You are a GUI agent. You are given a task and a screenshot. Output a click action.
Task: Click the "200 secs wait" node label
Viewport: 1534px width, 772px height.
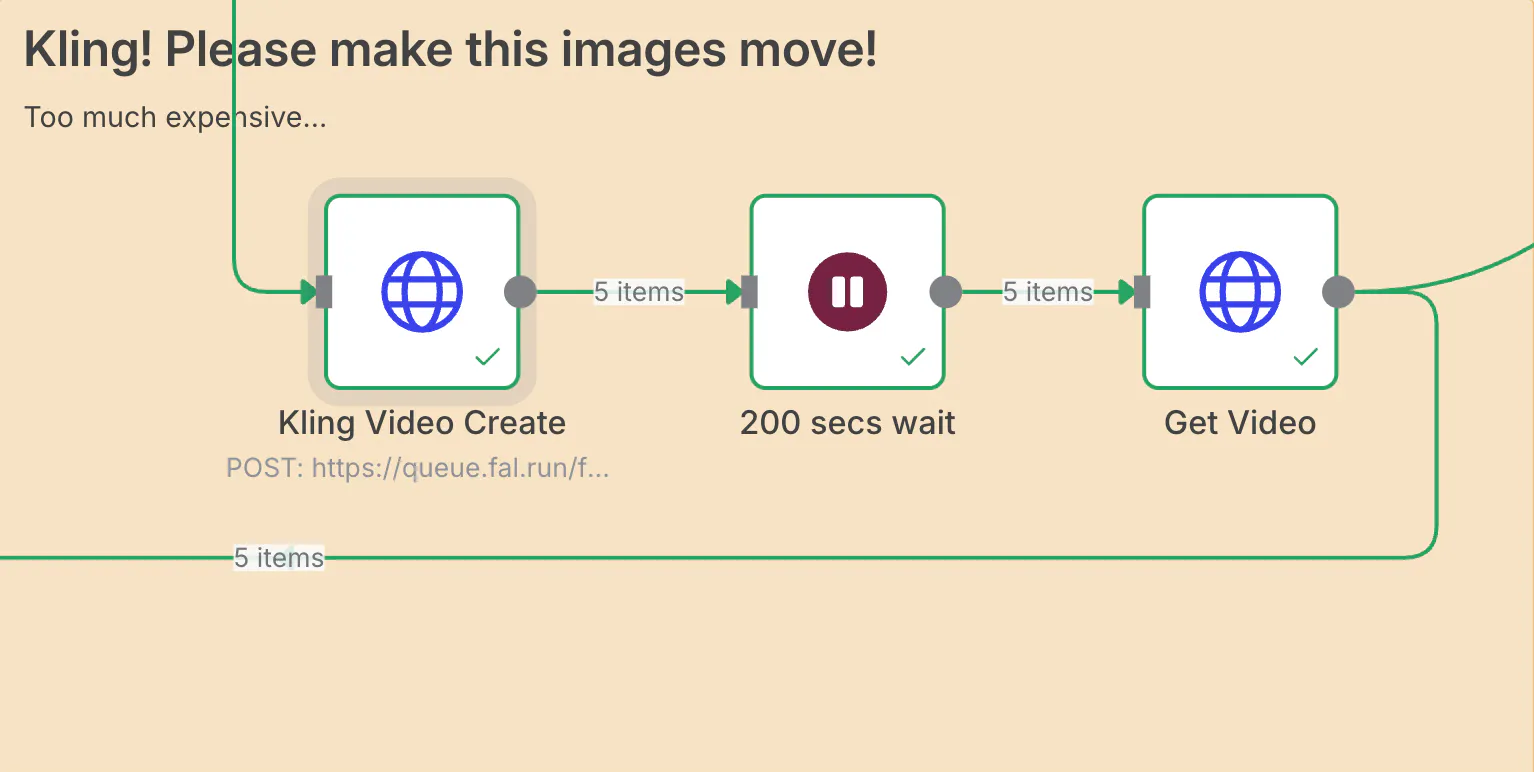click(x=848, y=423)
